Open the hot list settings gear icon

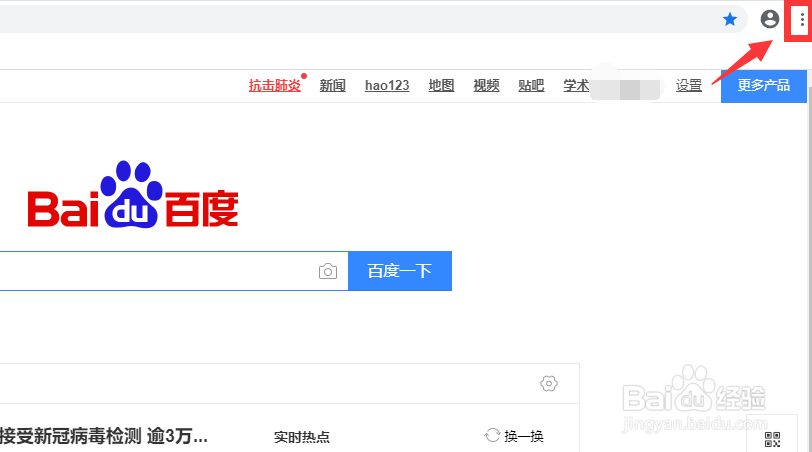coord(549,384)
